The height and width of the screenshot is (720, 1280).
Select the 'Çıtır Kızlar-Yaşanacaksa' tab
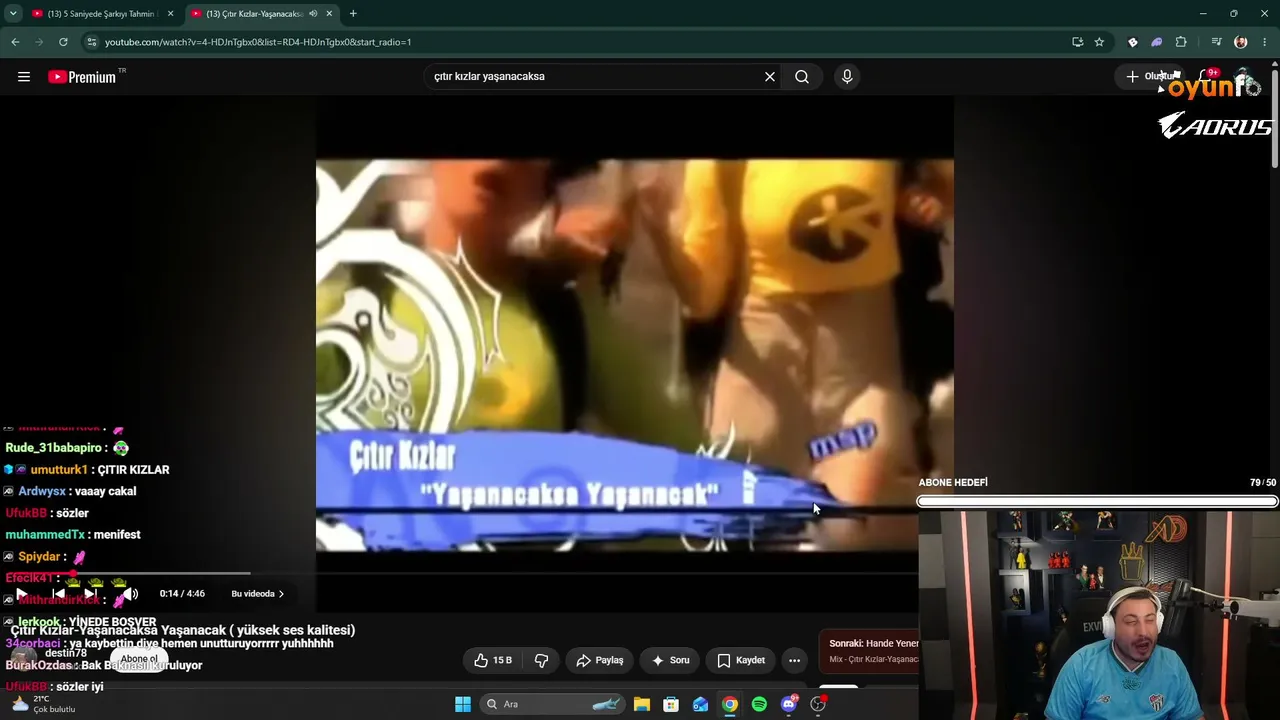point(254,14)
